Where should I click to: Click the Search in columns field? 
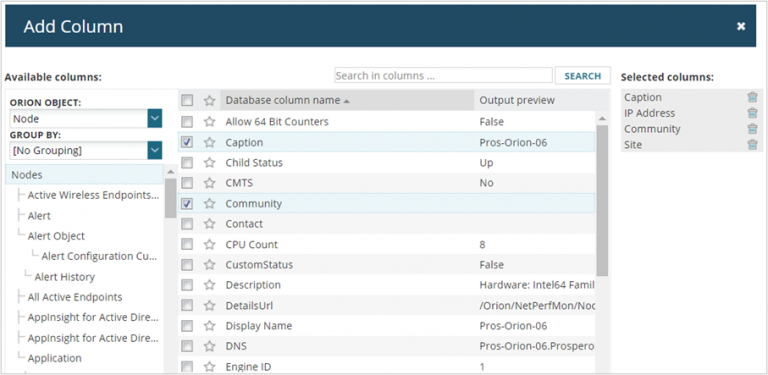coord(443,76)
